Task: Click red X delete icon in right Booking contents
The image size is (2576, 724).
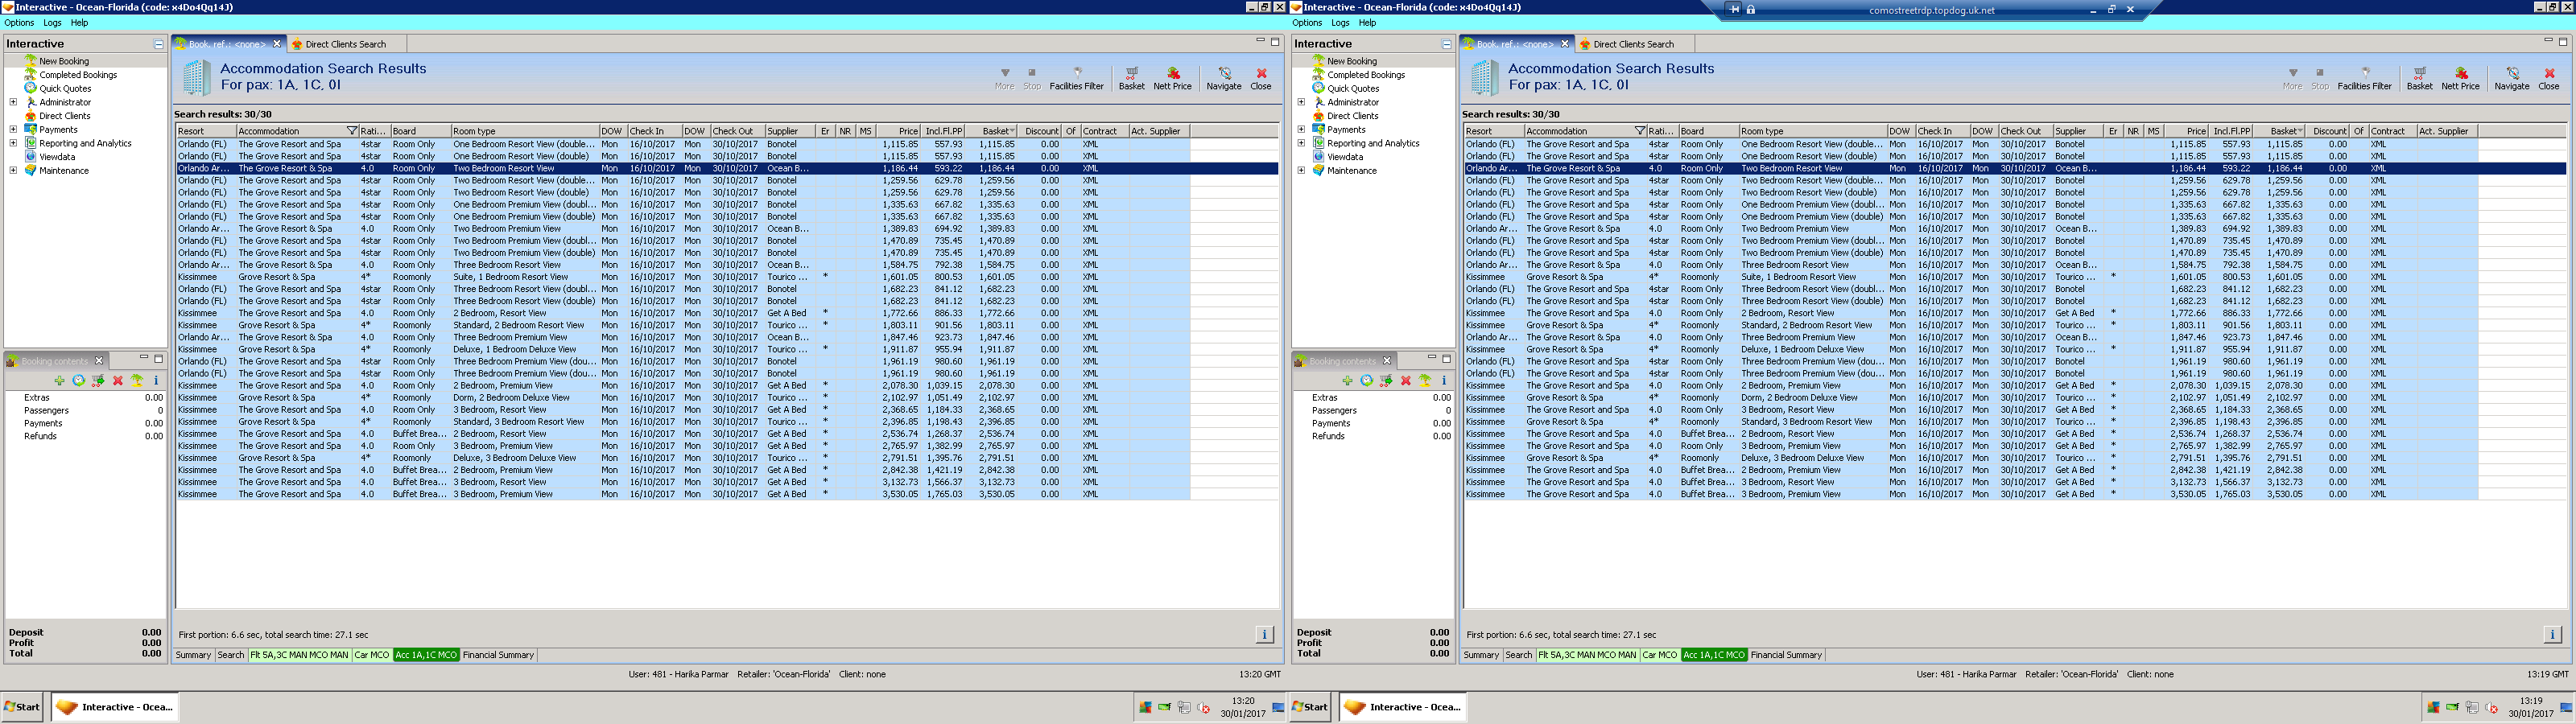Action: (1405, 381)
